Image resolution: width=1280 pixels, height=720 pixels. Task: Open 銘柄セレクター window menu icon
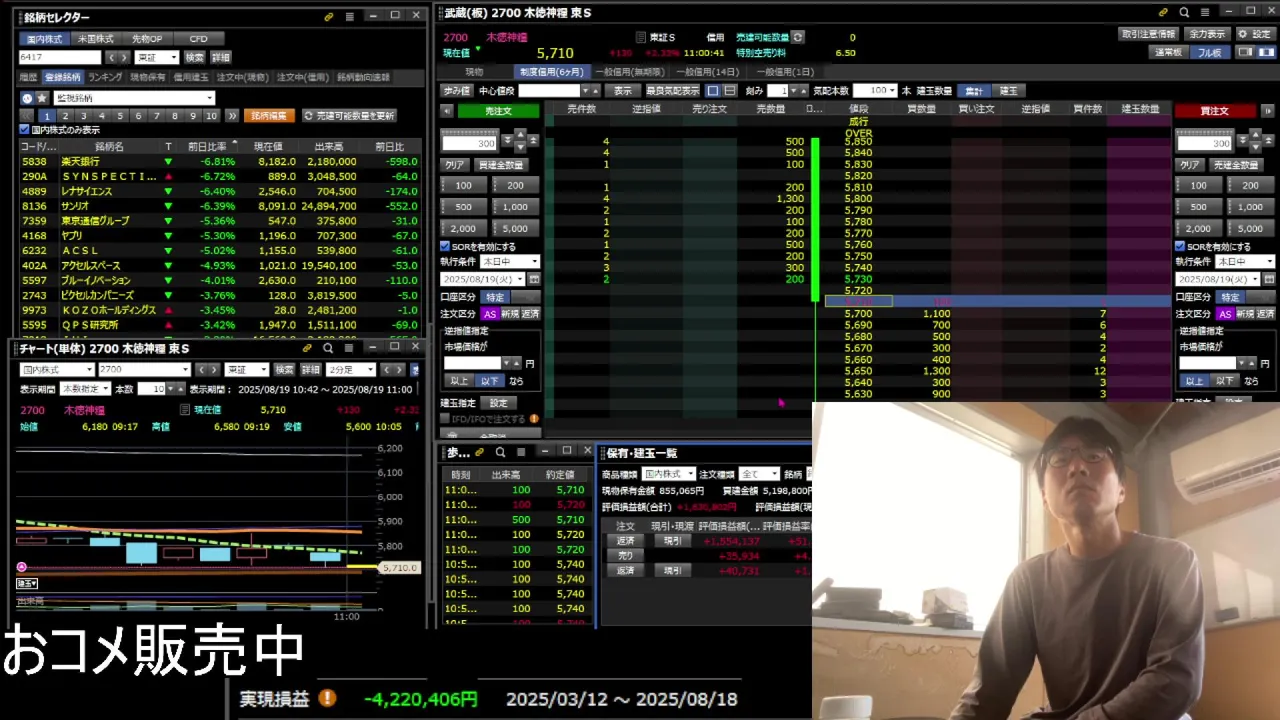point(349,17)
